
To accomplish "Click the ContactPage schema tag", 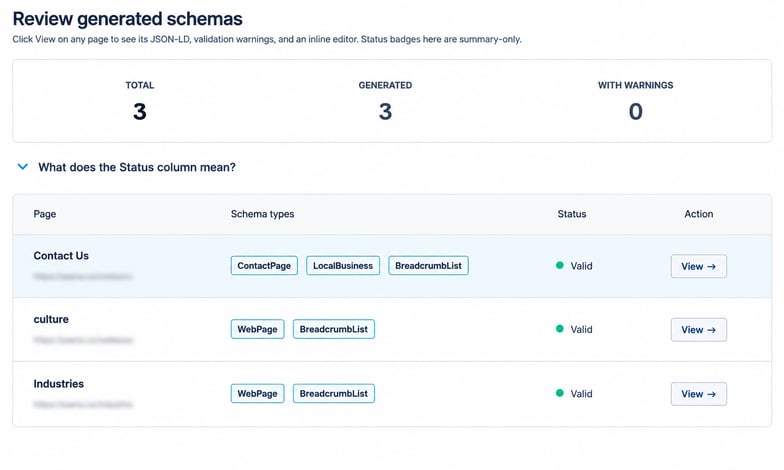I will click(264, 266).
